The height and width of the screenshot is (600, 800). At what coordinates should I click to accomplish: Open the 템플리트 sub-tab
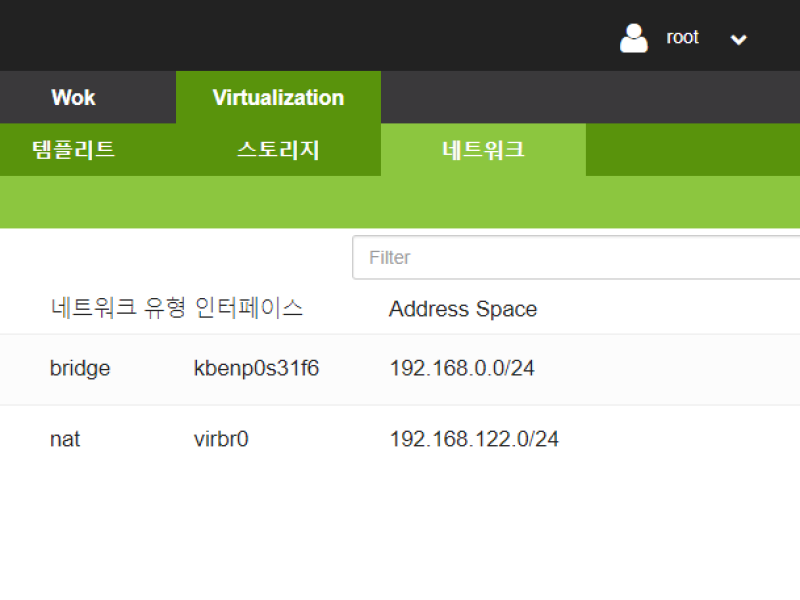[x=73, y=150]
